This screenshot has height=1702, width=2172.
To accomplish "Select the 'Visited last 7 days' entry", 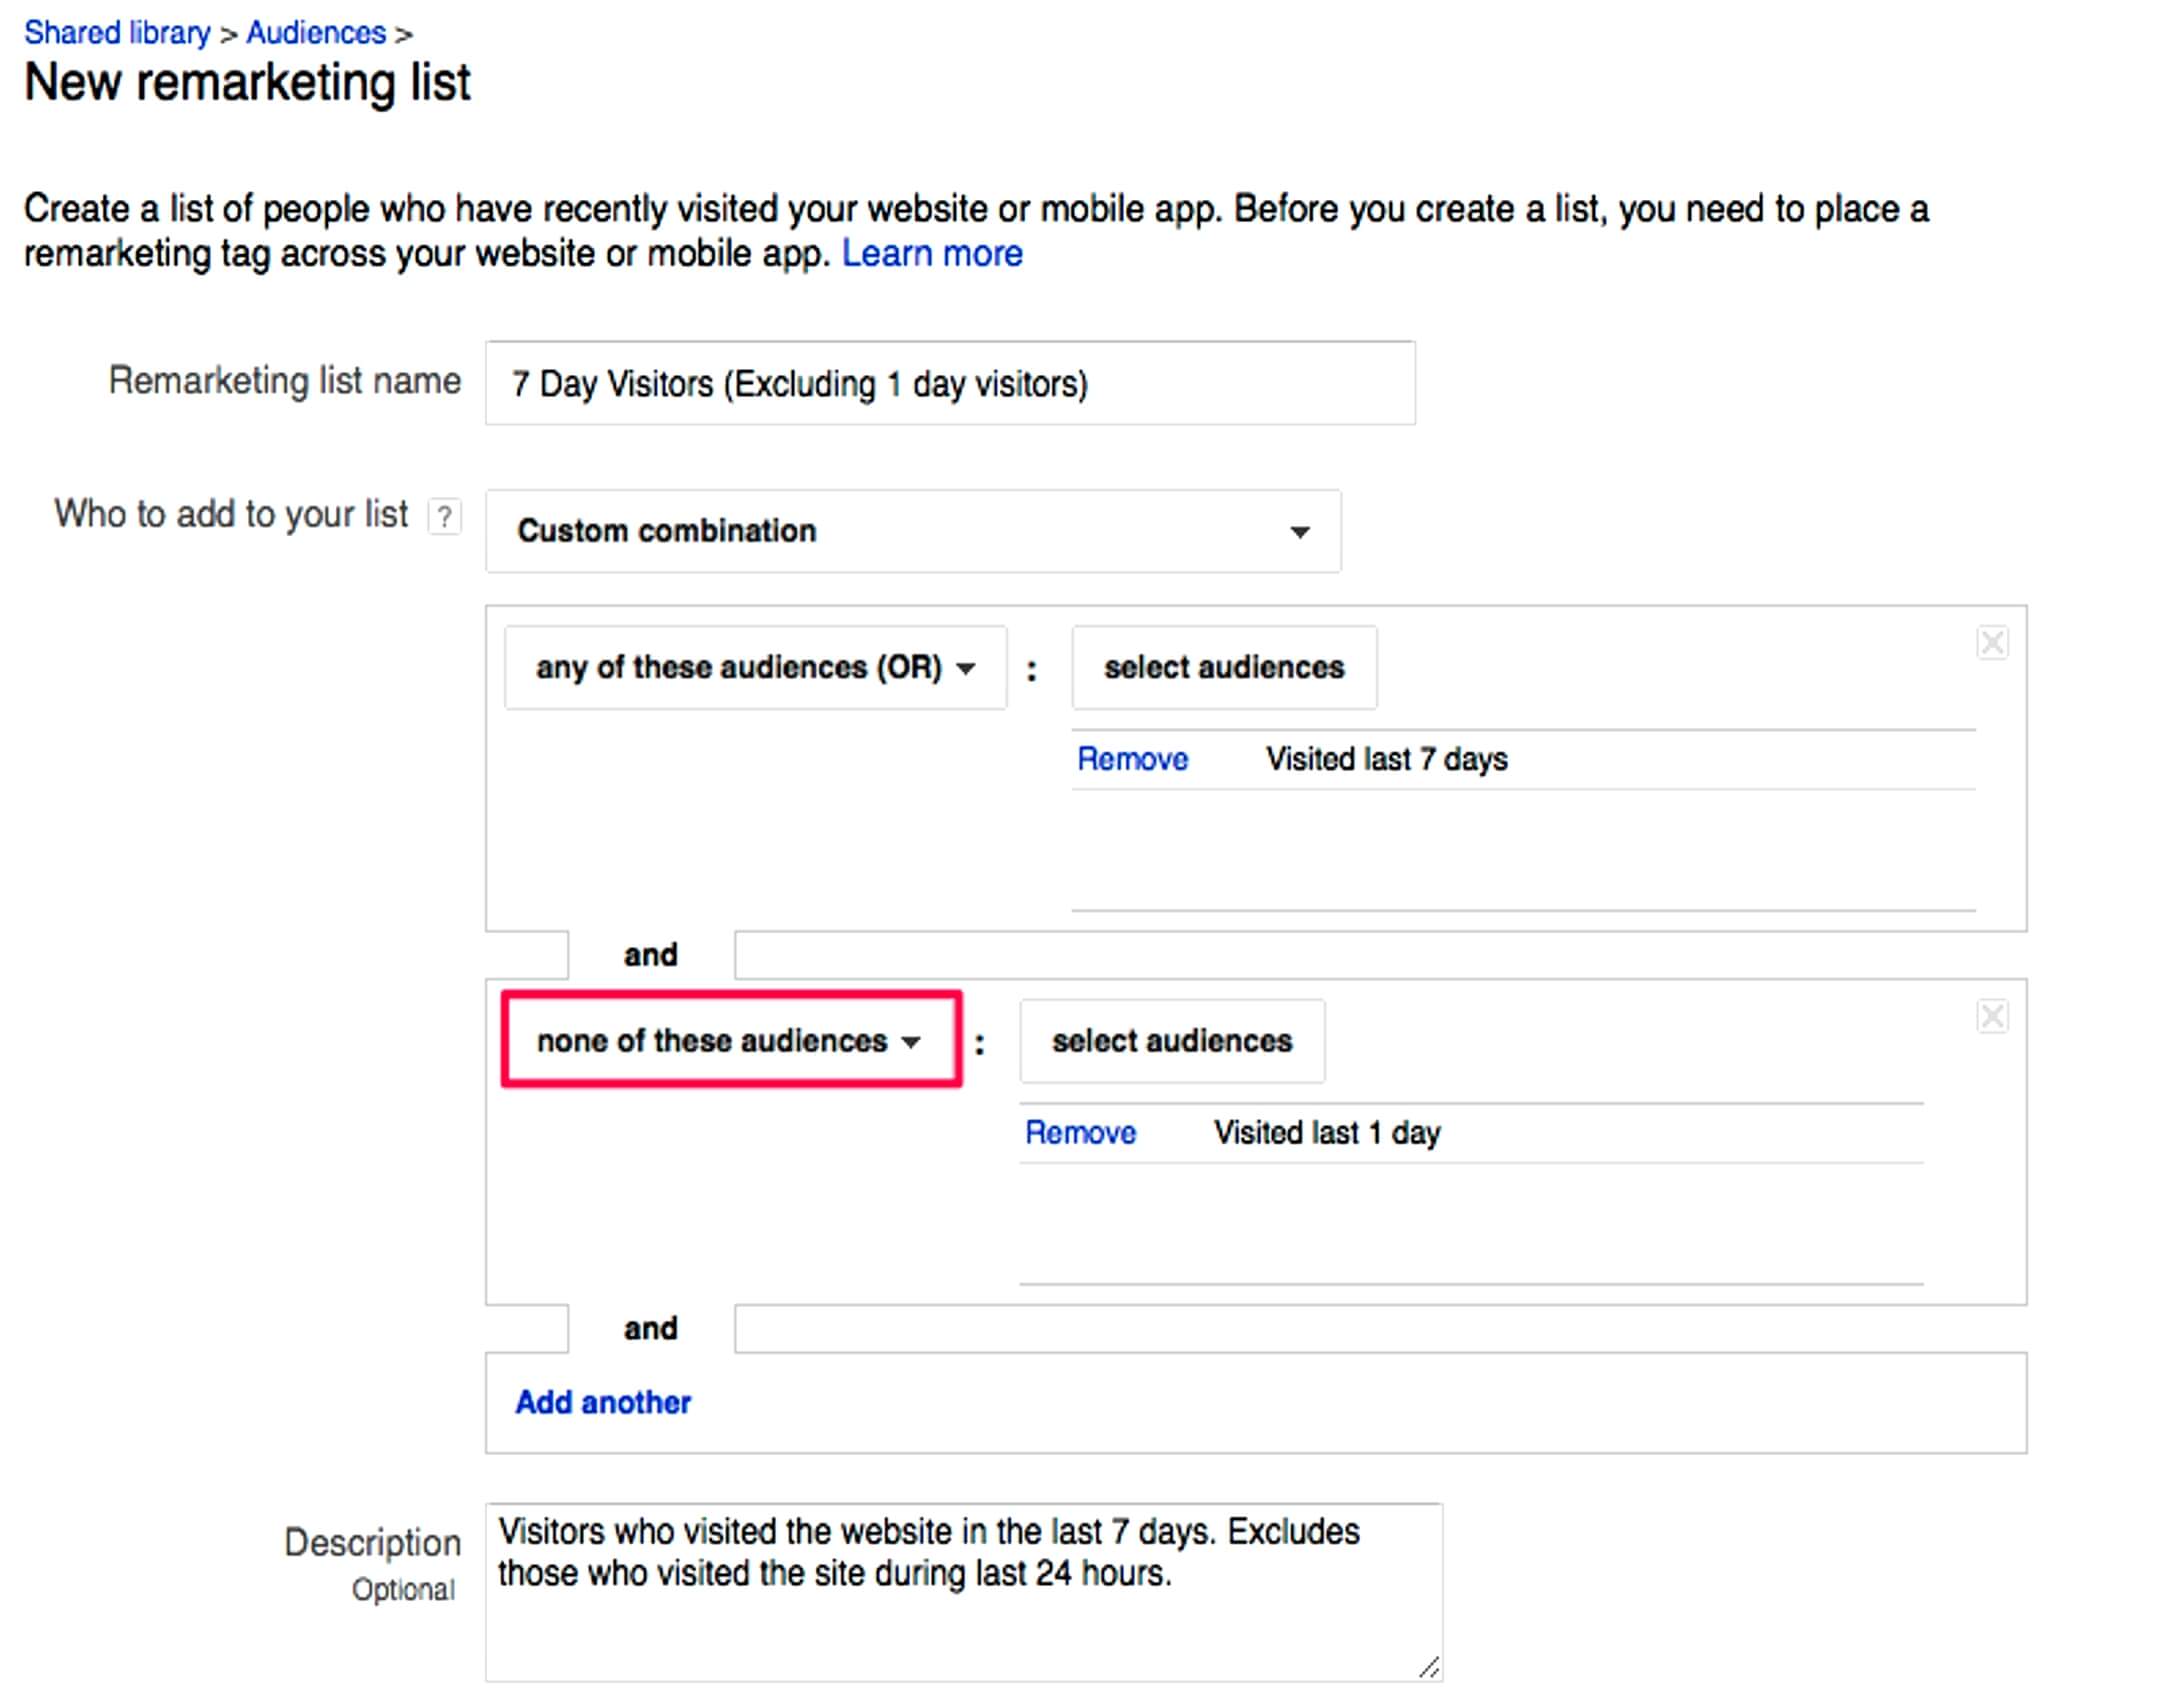I will [x=1386, y=759].
